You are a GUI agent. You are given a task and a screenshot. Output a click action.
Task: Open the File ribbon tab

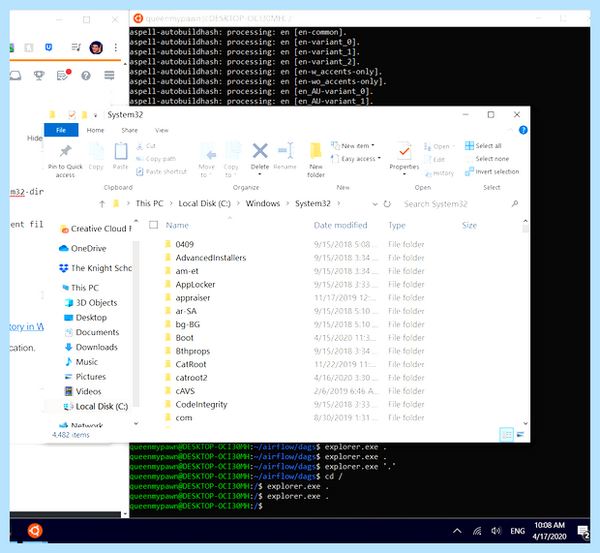point(61,130)
